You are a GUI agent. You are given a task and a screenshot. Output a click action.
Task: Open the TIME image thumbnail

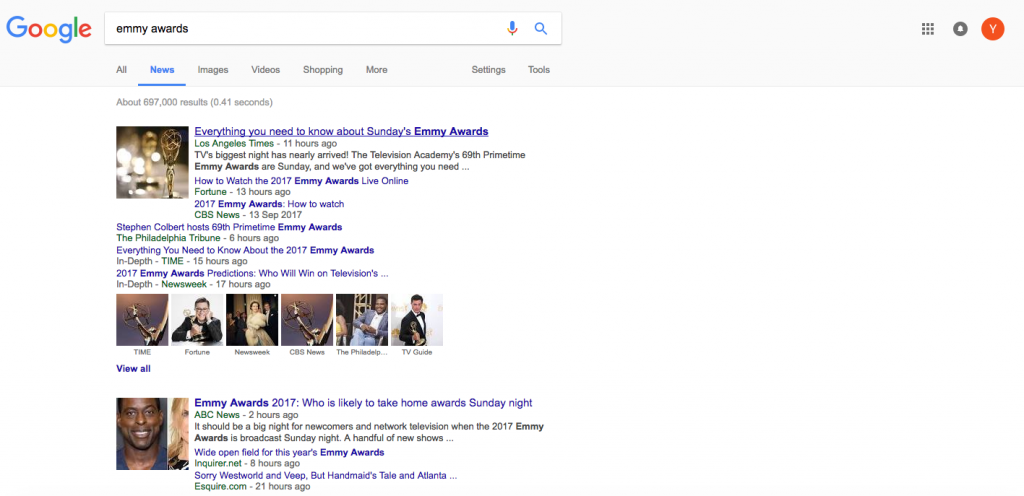click(x=142, y=320)
